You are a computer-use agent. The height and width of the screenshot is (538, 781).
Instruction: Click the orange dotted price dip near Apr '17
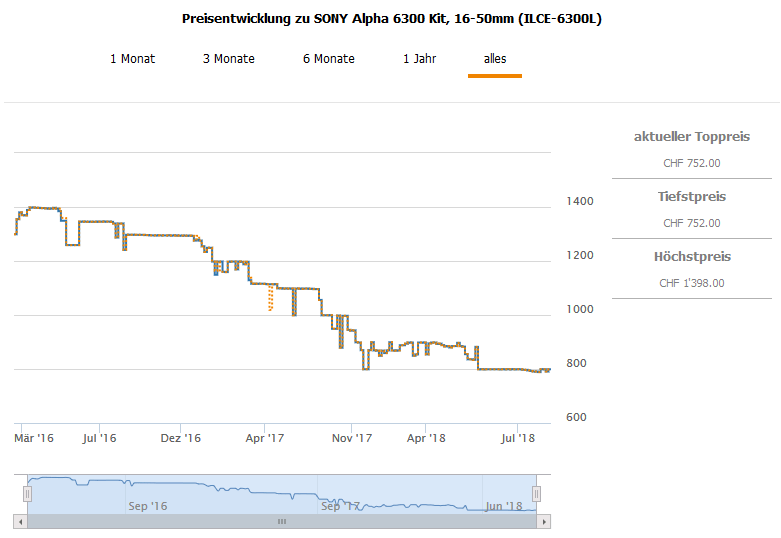coord(270,299)
